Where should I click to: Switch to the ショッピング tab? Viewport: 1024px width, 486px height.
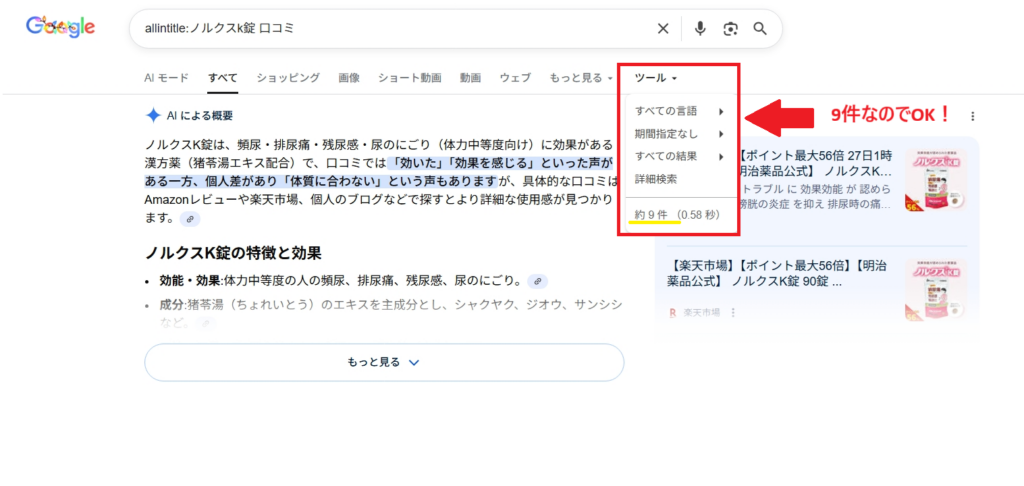pyautogui.click(x=288, y=77)
